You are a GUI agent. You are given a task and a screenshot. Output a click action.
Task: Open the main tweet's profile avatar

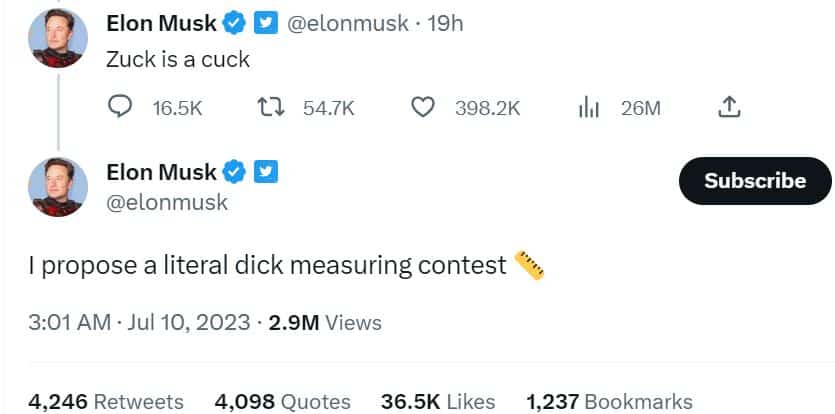tap(58, 186)
